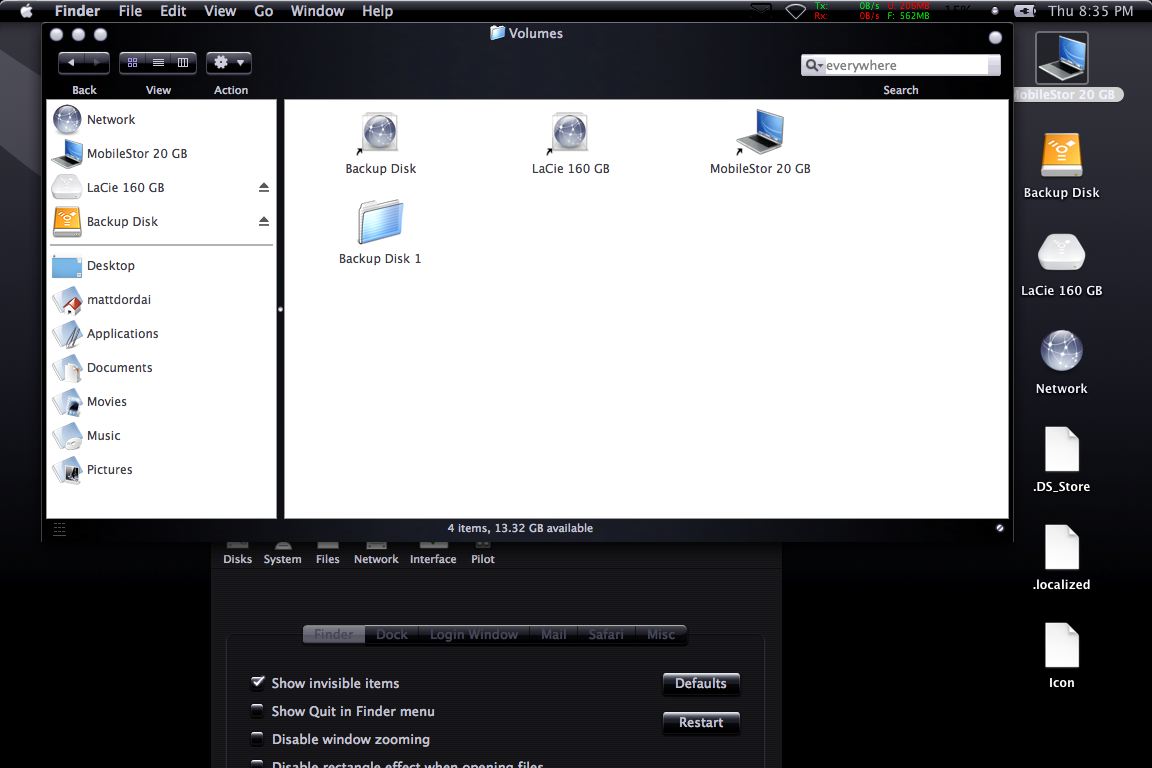
Task: Open mattdordai home folder in sidebar
Action: point(118,300)
